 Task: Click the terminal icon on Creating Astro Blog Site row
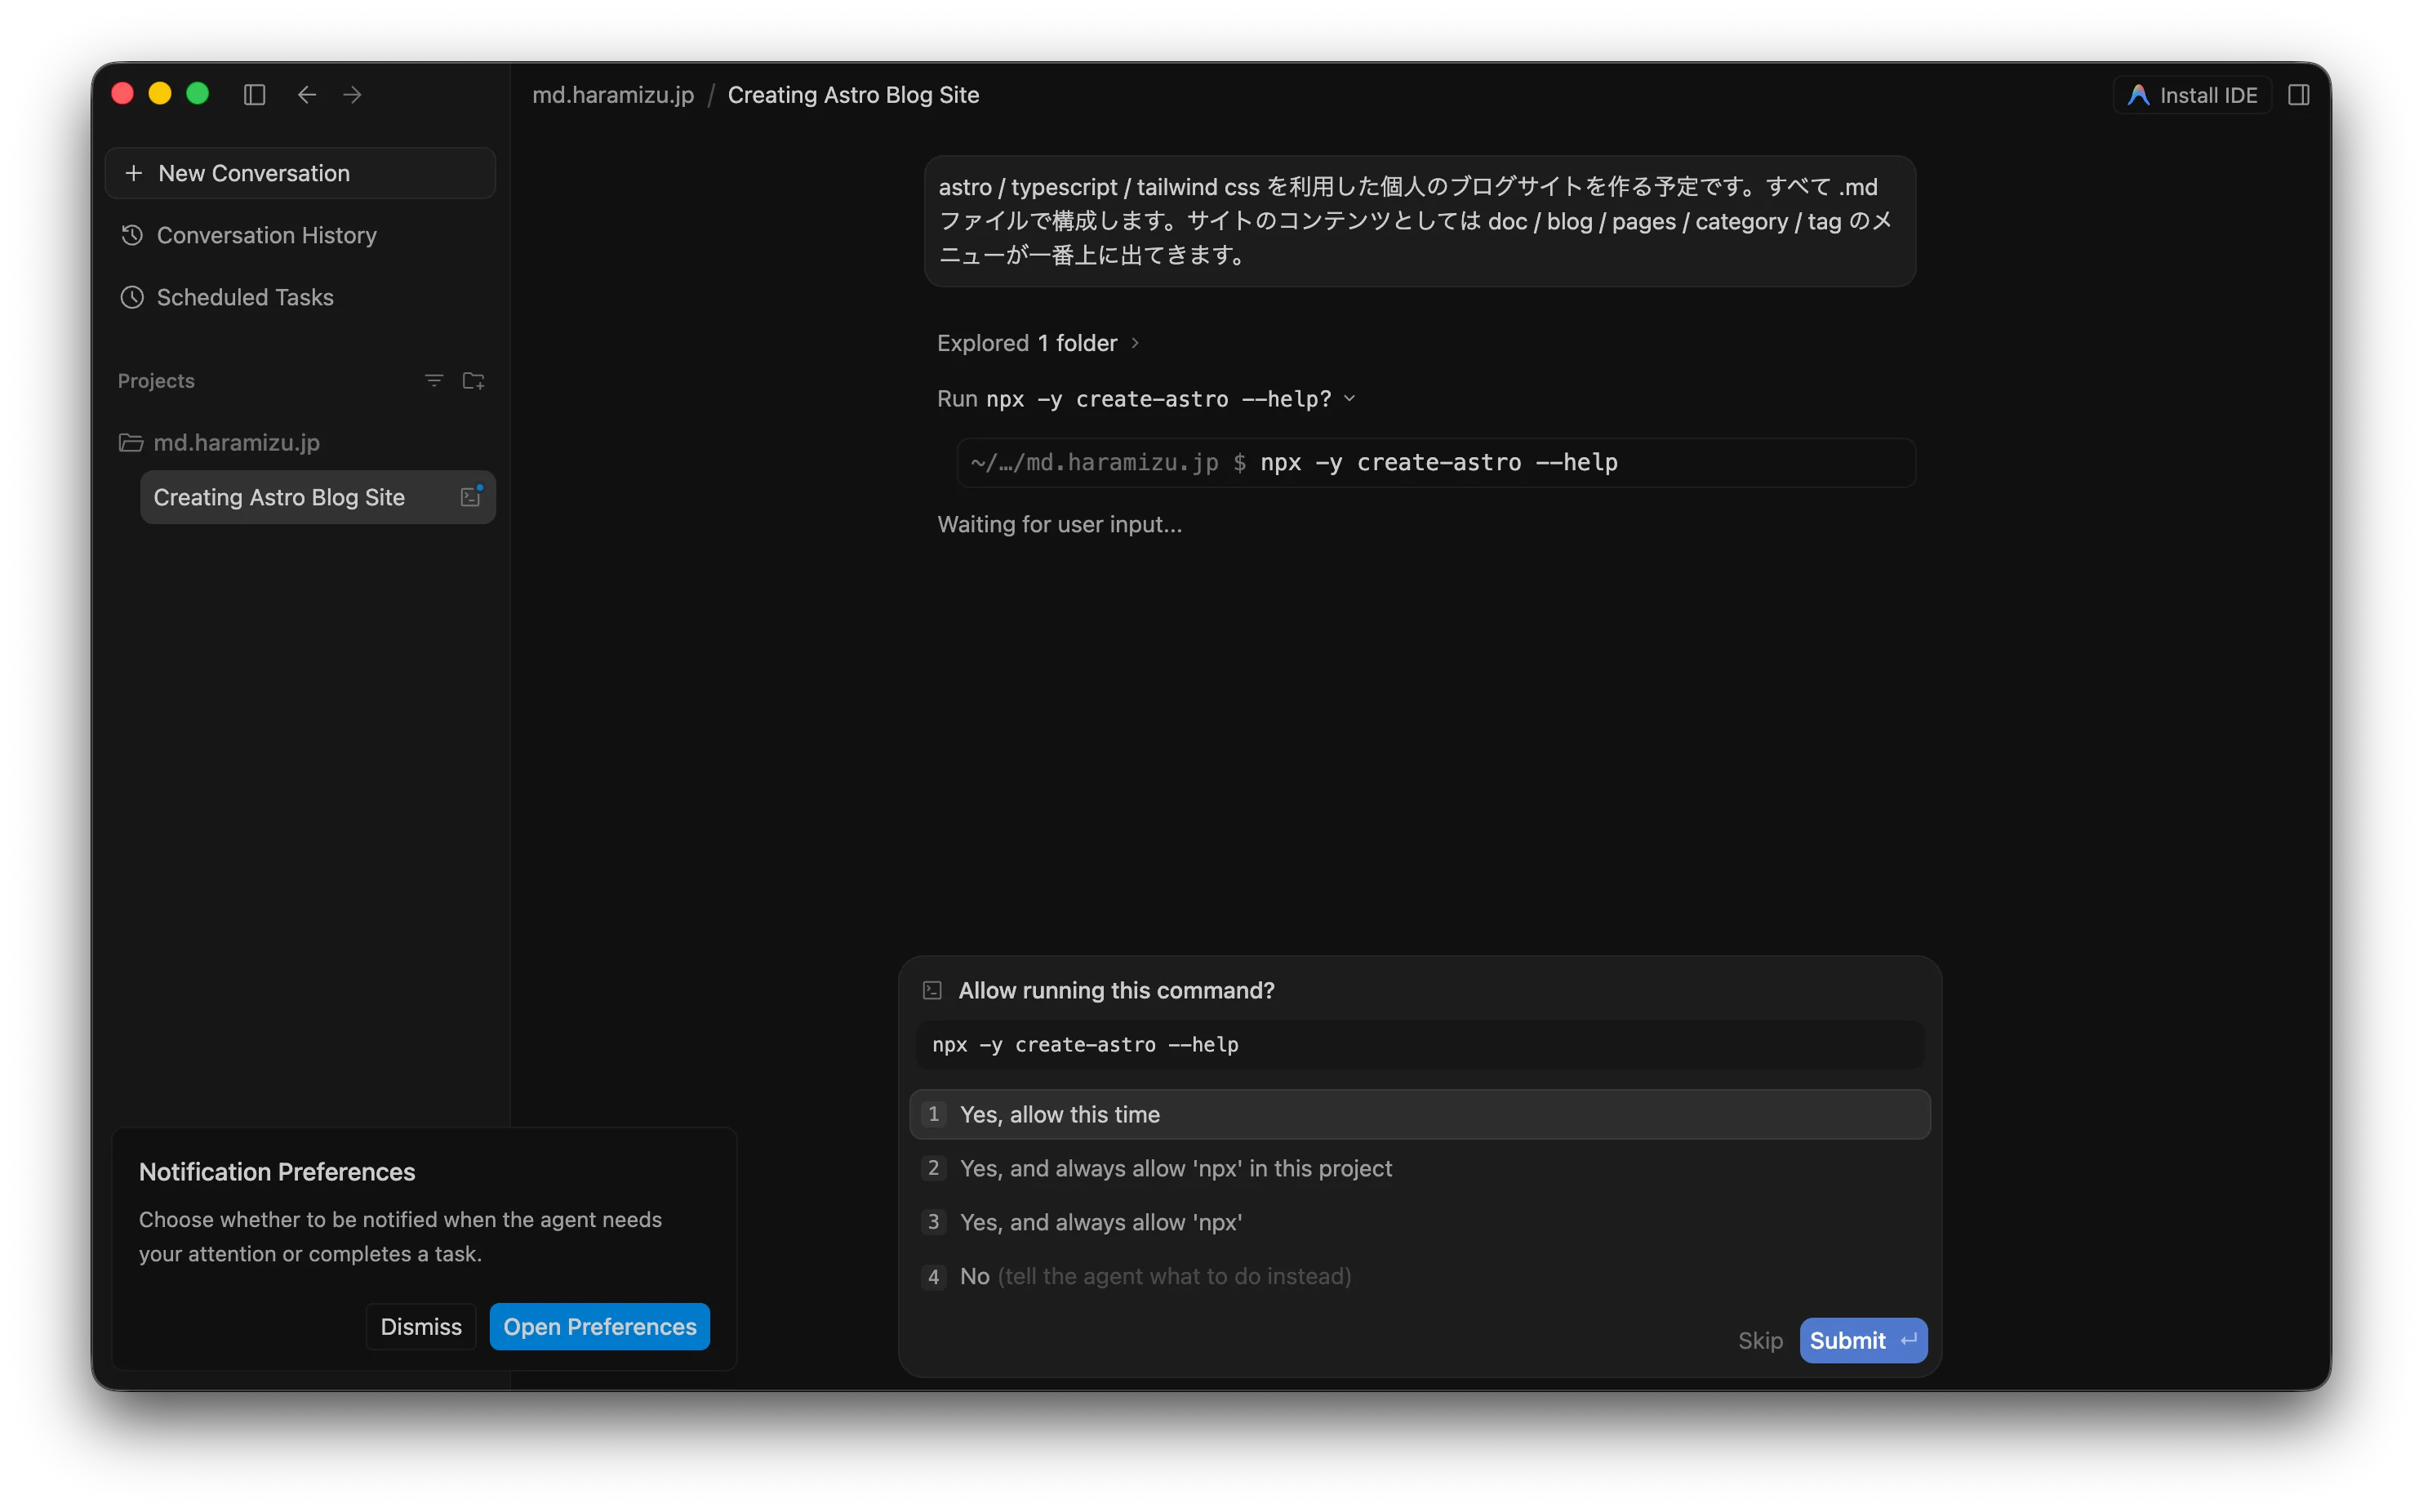tap(471, 496)
